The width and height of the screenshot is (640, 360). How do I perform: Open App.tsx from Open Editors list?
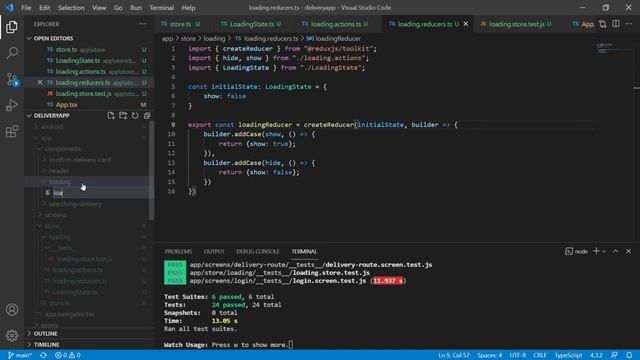pyautogui.click(x=67, y=104)
